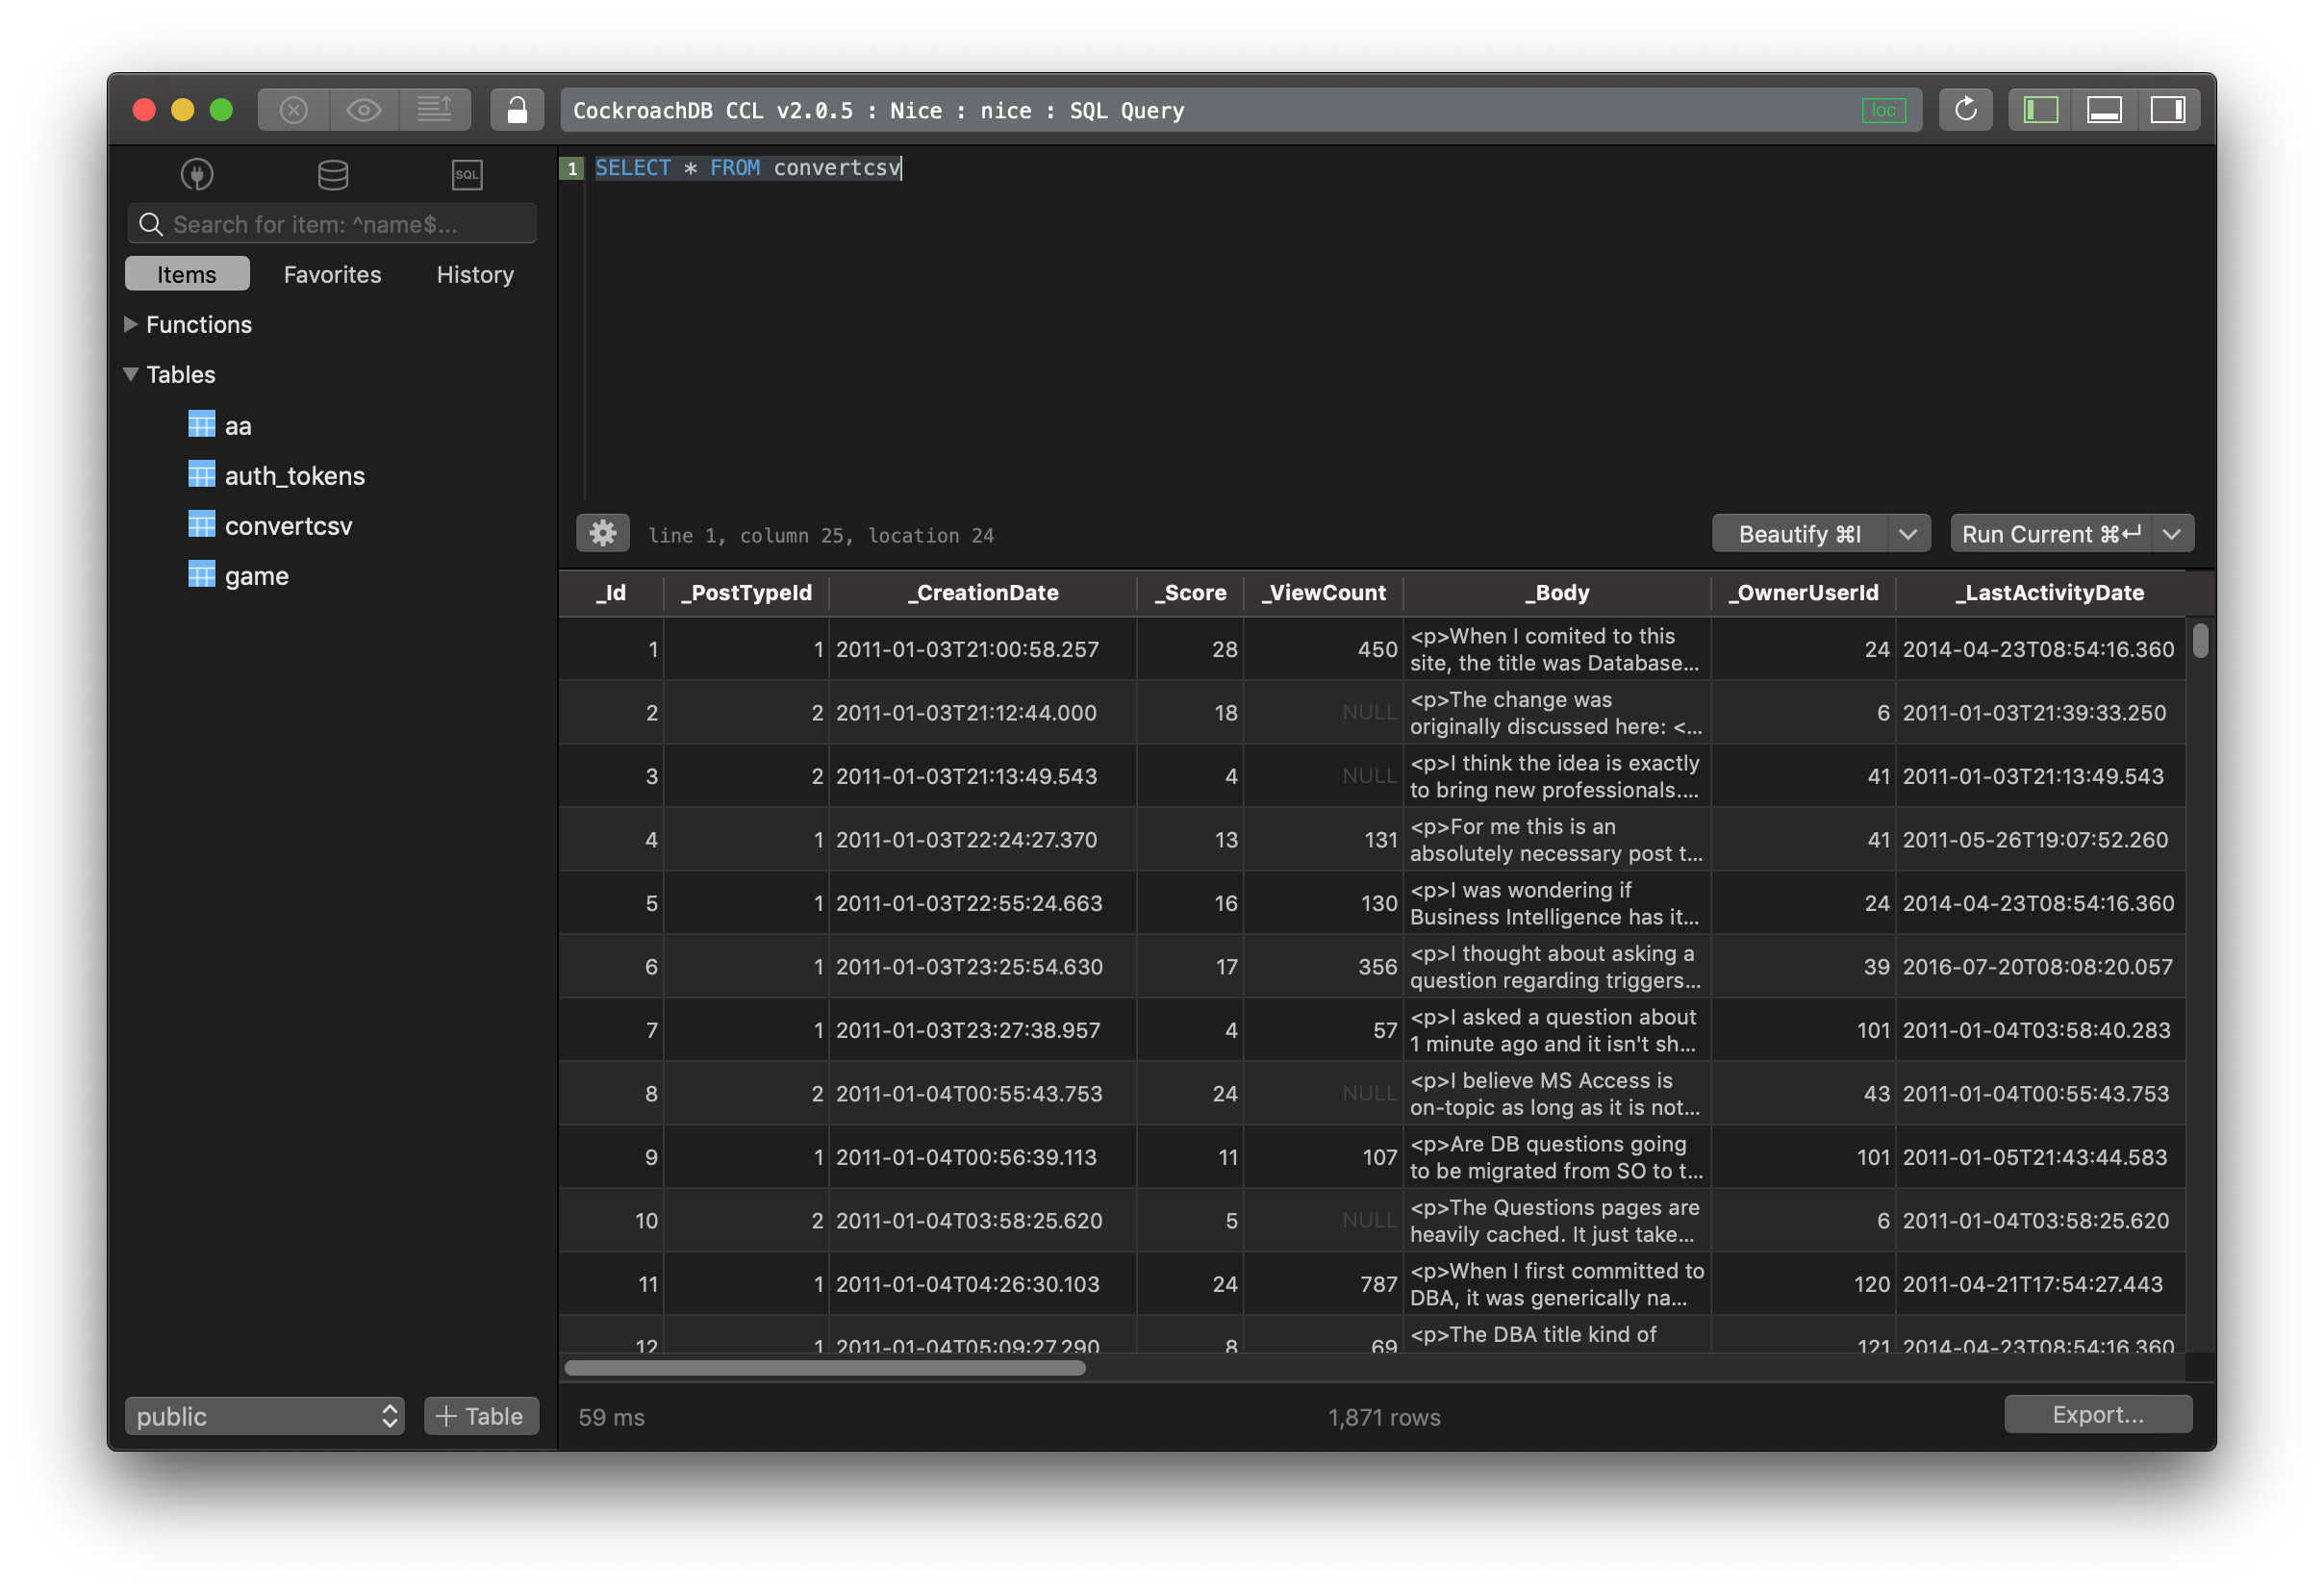Select the auth_tokens table
2324x1593 pixels.
click(294, 476)
